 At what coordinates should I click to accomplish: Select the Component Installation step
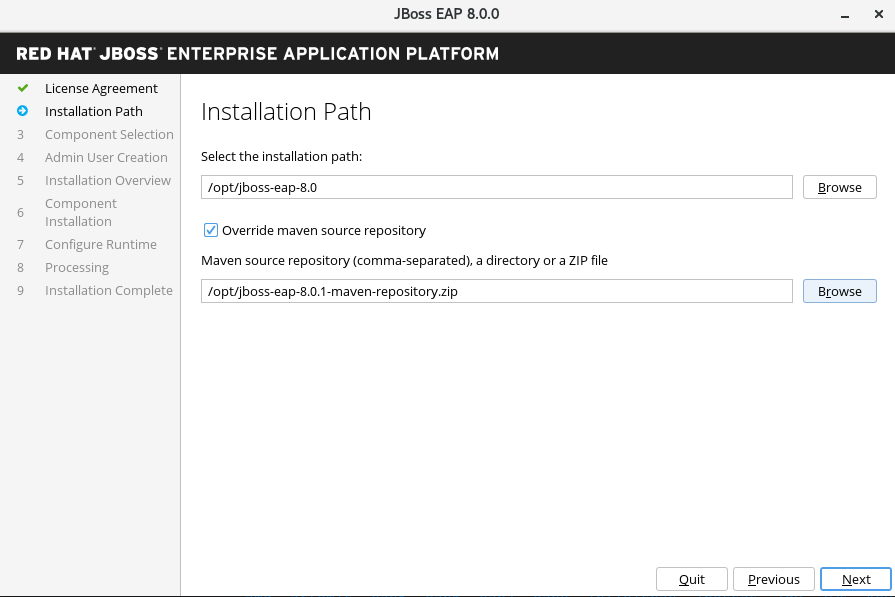[x=81, y=212]
